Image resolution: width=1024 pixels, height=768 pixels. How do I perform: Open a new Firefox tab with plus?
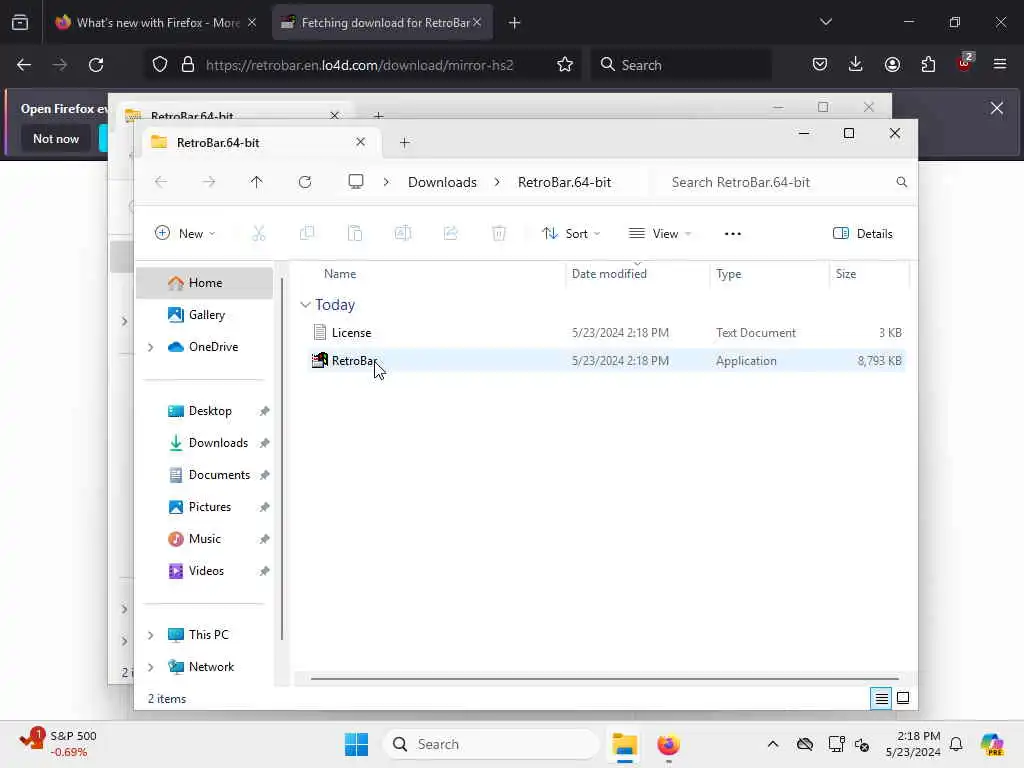(515, 23)
